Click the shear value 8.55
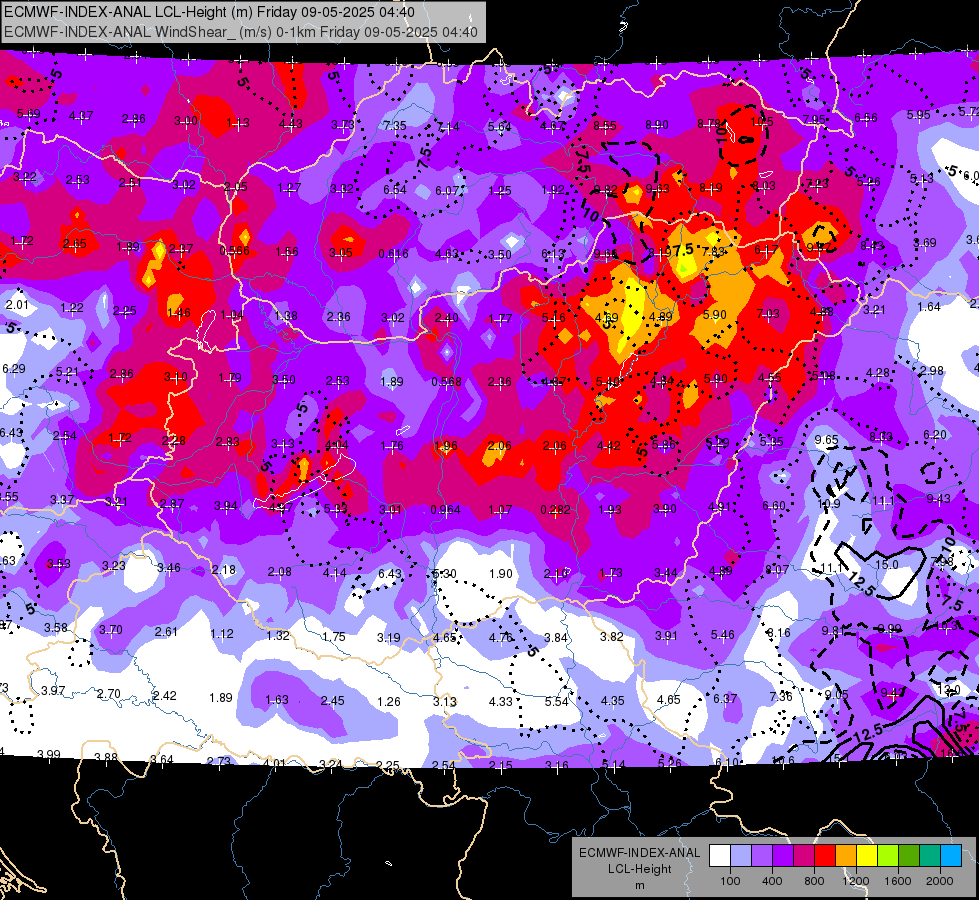The image size is (979, 900). [x=605, y=126]
